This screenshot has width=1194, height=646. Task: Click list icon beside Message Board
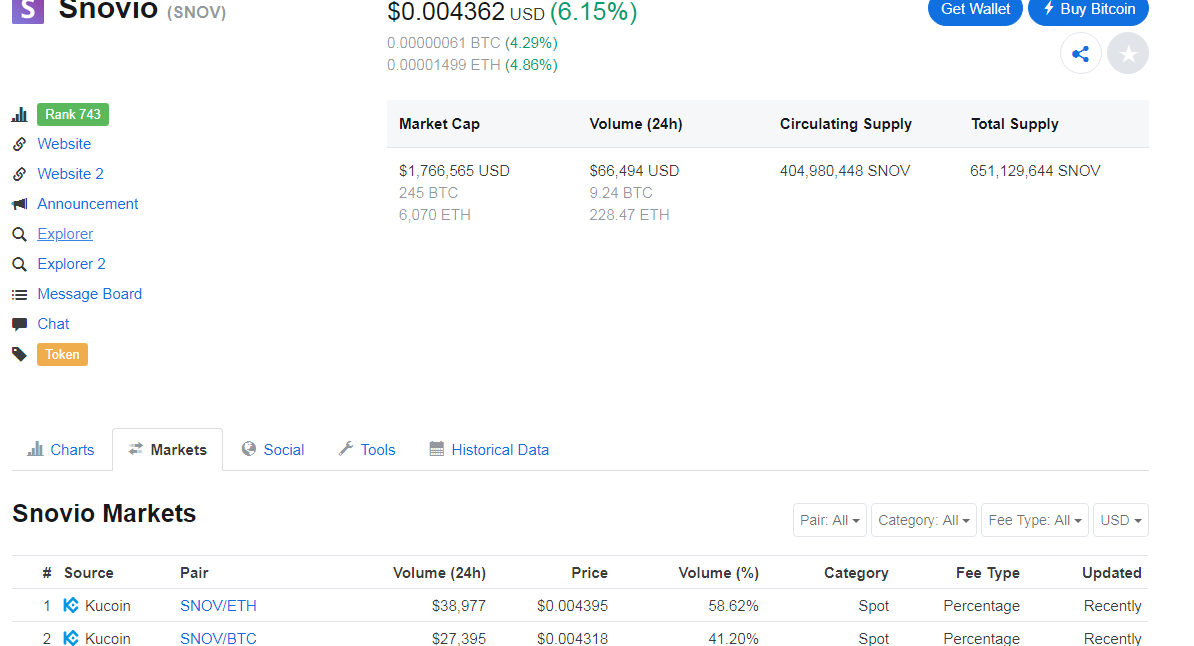20,294
